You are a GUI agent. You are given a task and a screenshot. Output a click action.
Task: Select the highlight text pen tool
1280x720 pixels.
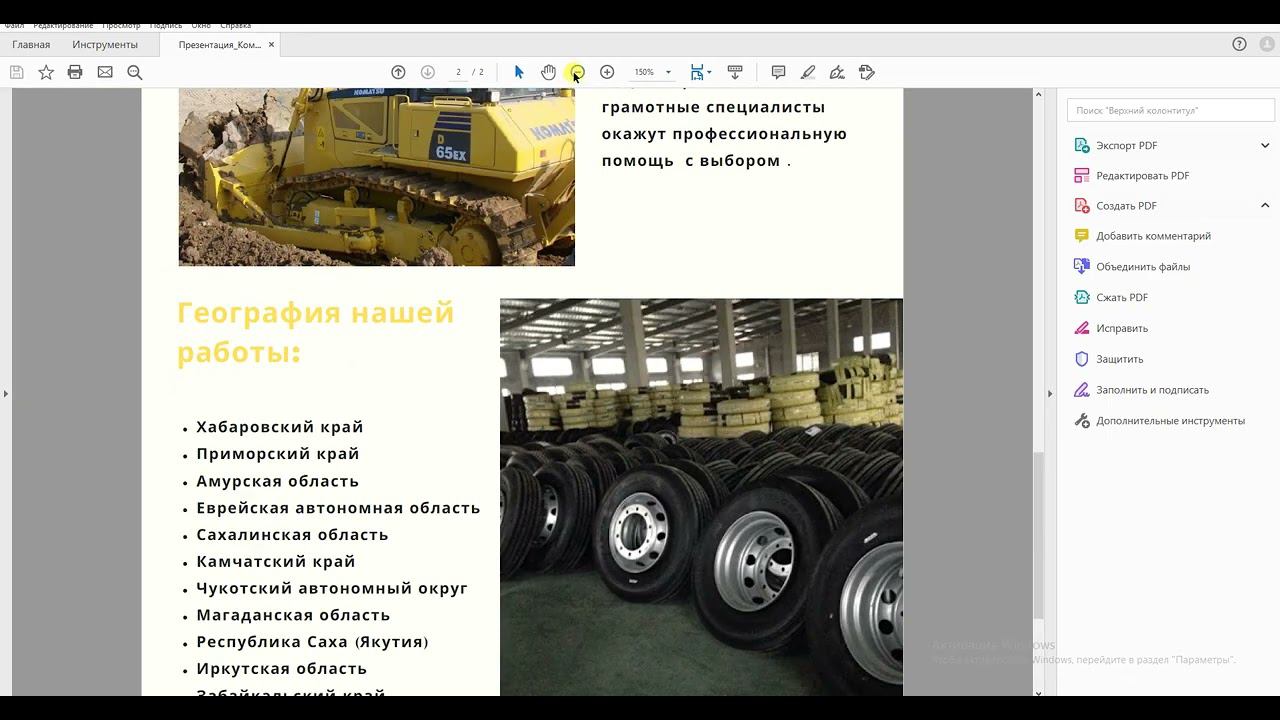[x=808, y=72]
